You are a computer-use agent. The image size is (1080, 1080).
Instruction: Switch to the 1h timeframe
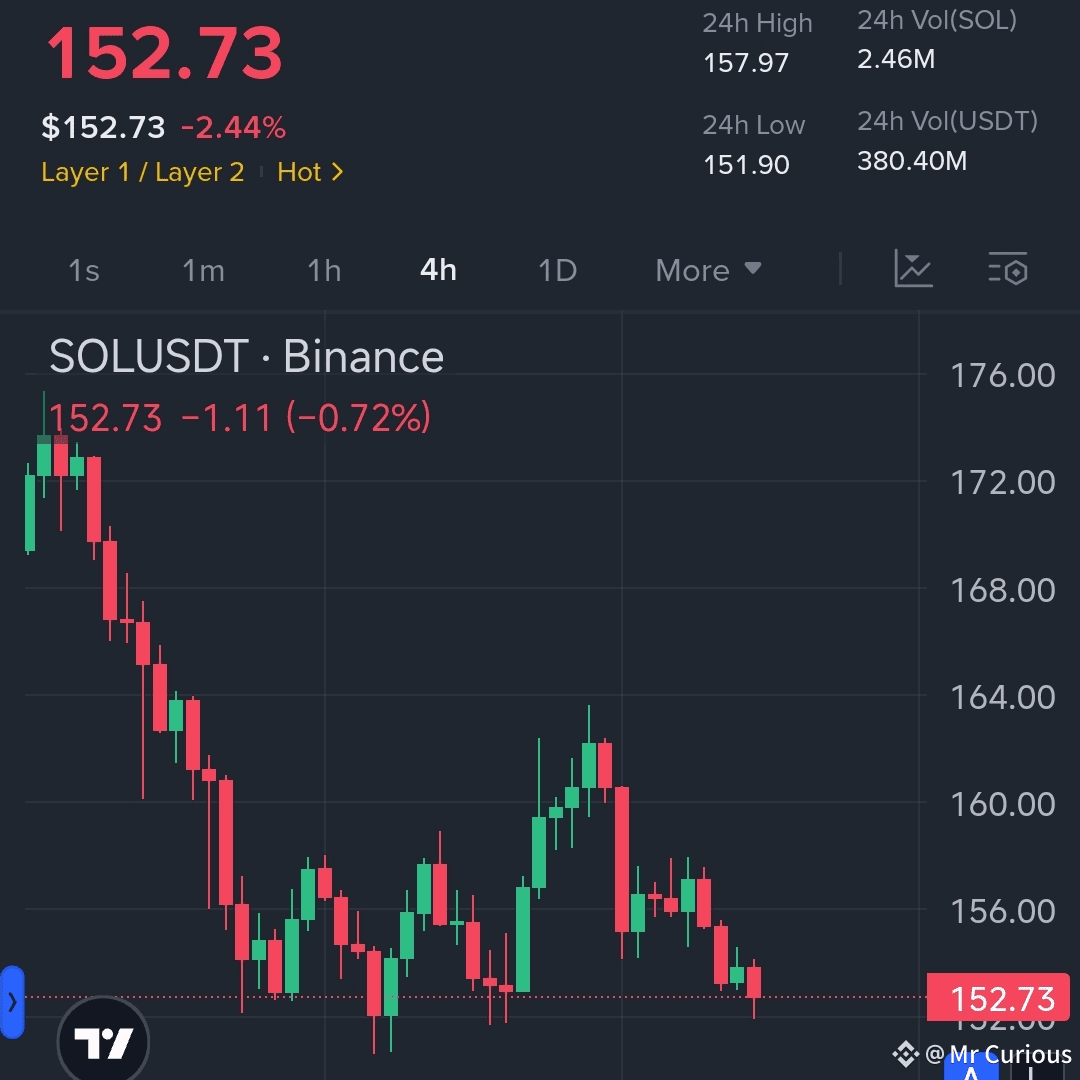pos(324,270)
